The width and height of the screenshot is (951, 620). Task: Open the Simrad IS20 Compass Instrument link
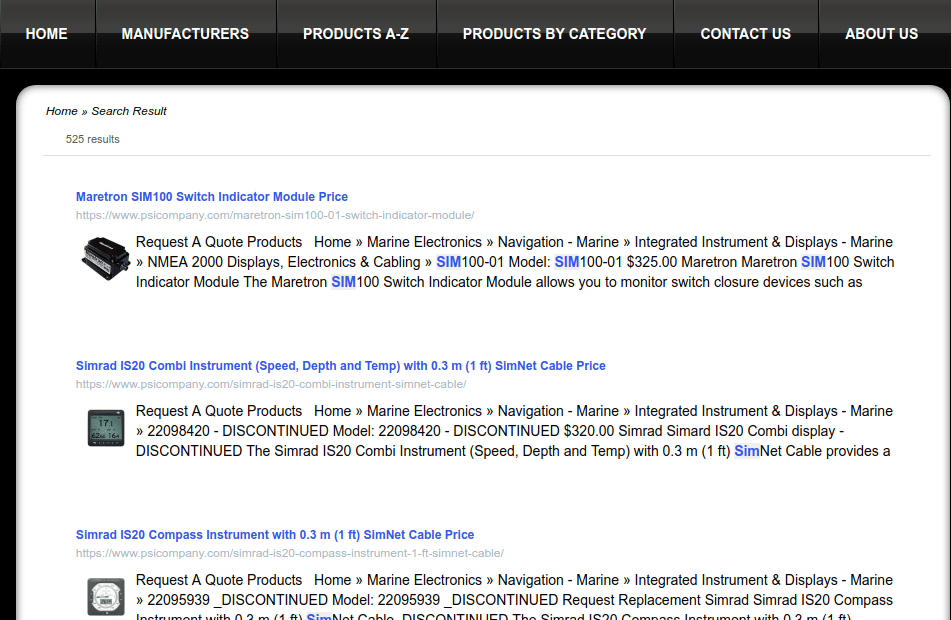(274, 534)
